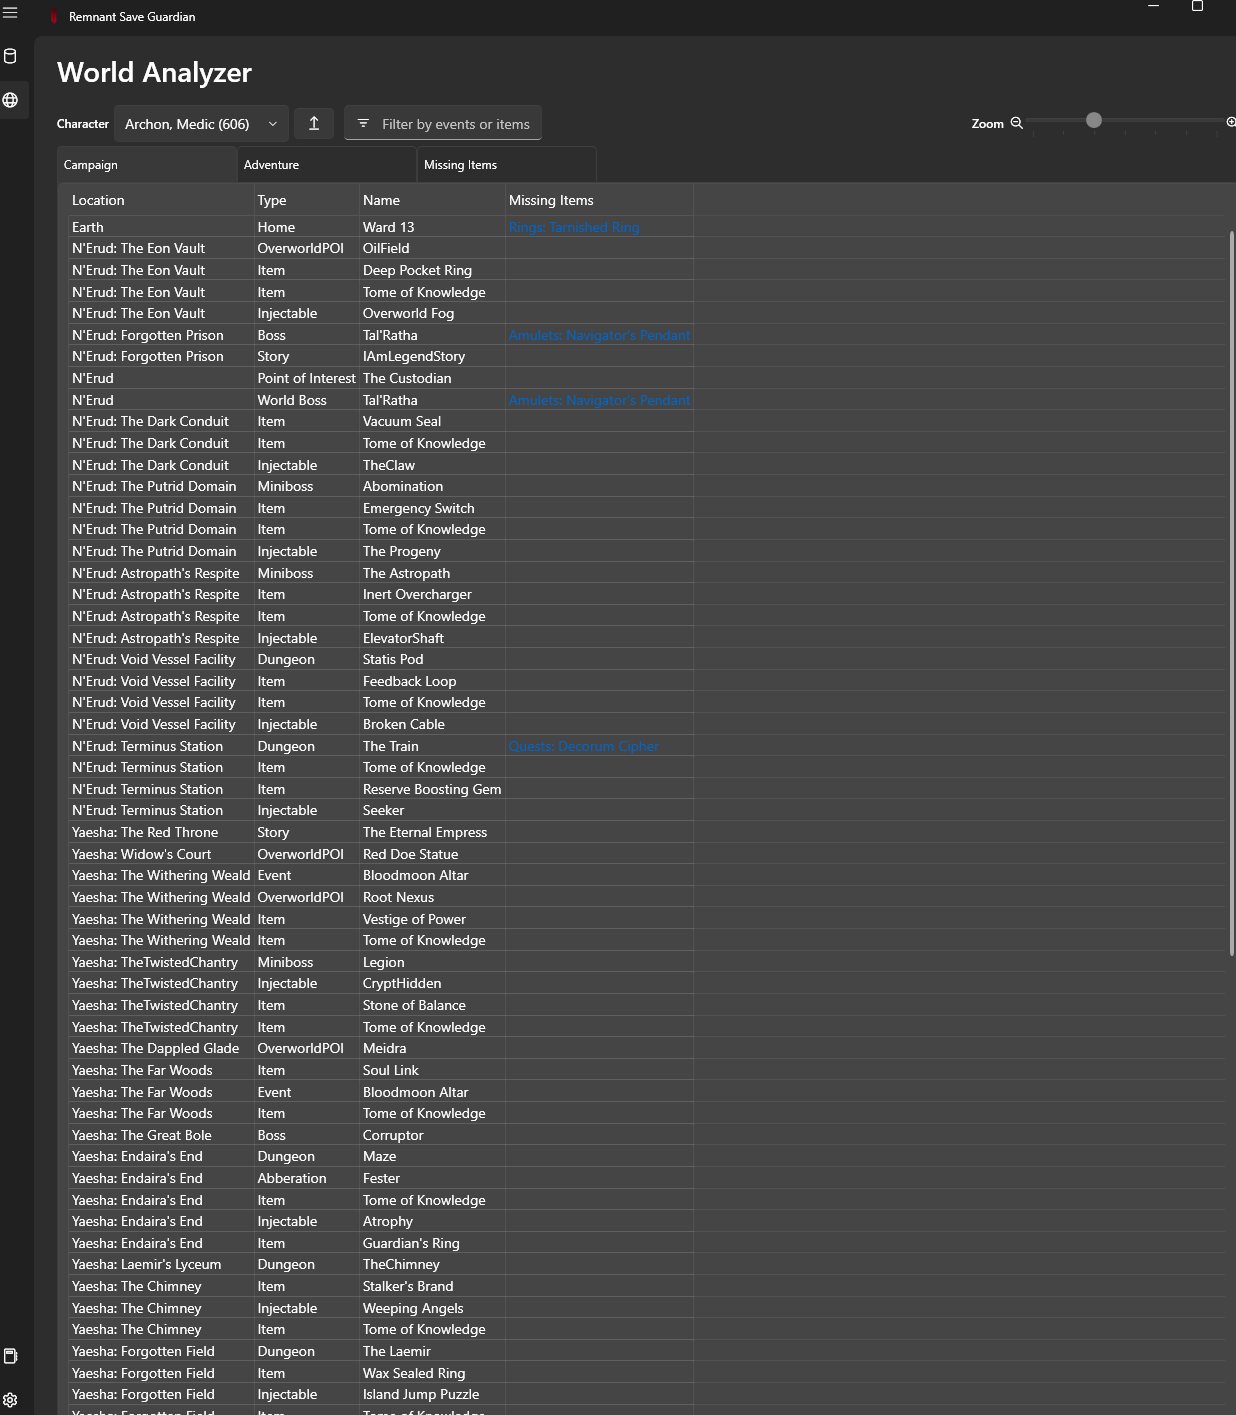Adjust the Zoom slider handle
The image size is (1236, 1415).
(1093, 120)
